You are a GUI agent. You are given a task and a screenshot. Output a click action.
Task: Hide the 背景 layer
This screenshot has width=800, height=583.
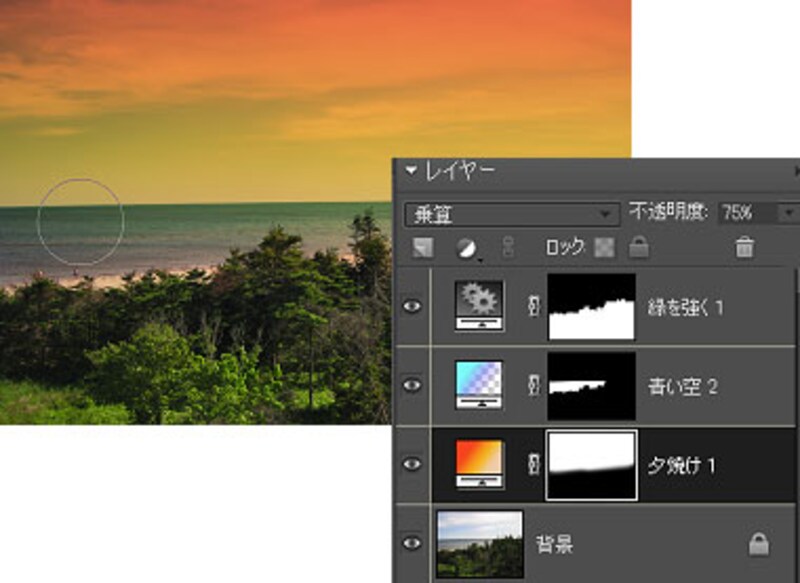coord(412,543)
